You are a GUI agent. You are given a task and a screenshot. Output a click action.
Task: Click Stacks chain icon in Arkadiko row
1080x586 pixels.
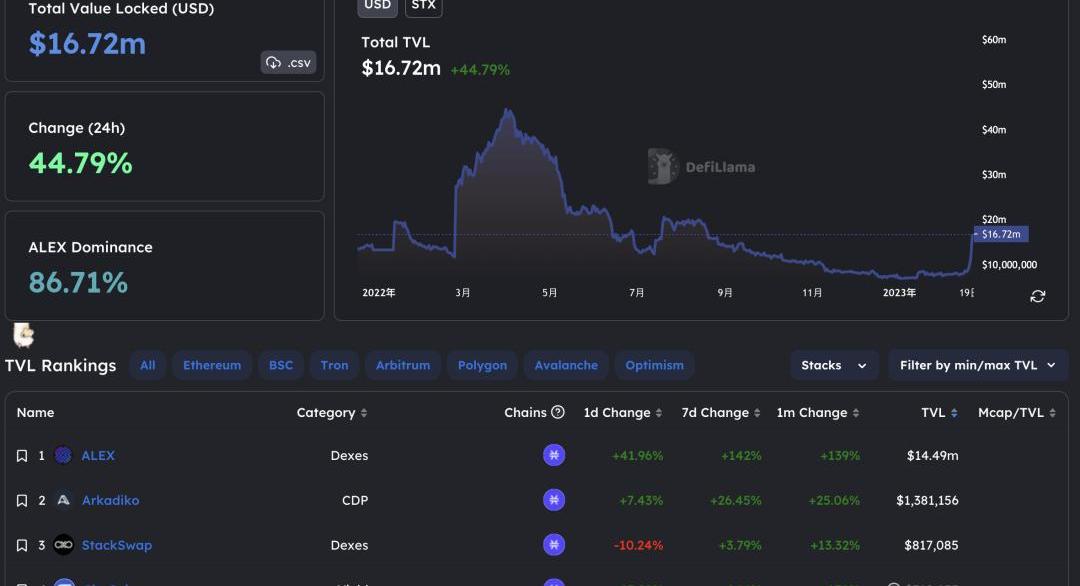[x=554, y=500]
